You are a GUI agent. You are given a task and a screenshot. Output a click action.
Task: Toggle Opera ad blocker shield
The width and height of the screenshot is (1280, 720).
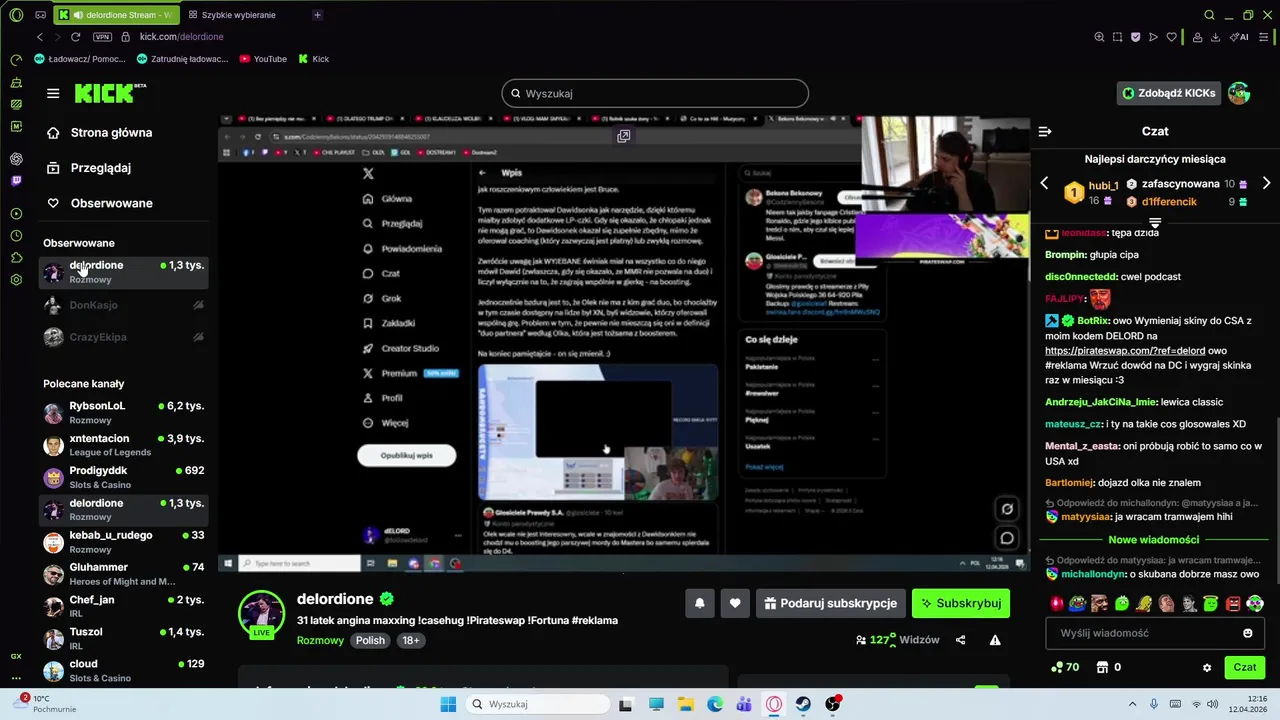click(x=1135, y=37)
